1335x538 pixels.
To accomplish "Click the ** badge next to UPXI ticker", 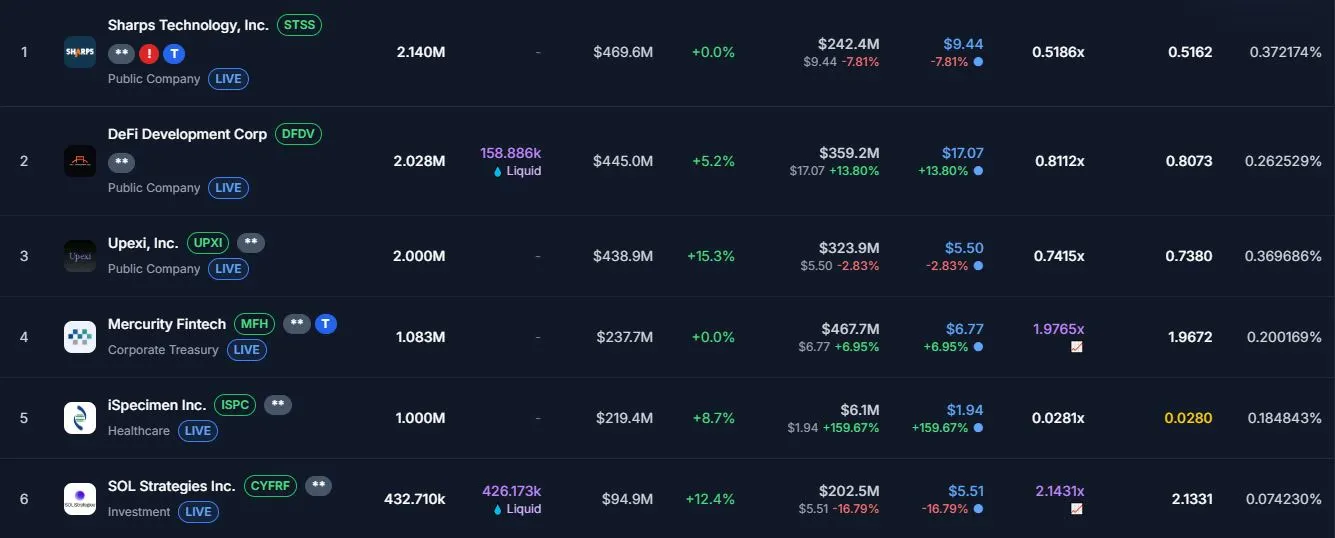I will (x=251, y=243).
